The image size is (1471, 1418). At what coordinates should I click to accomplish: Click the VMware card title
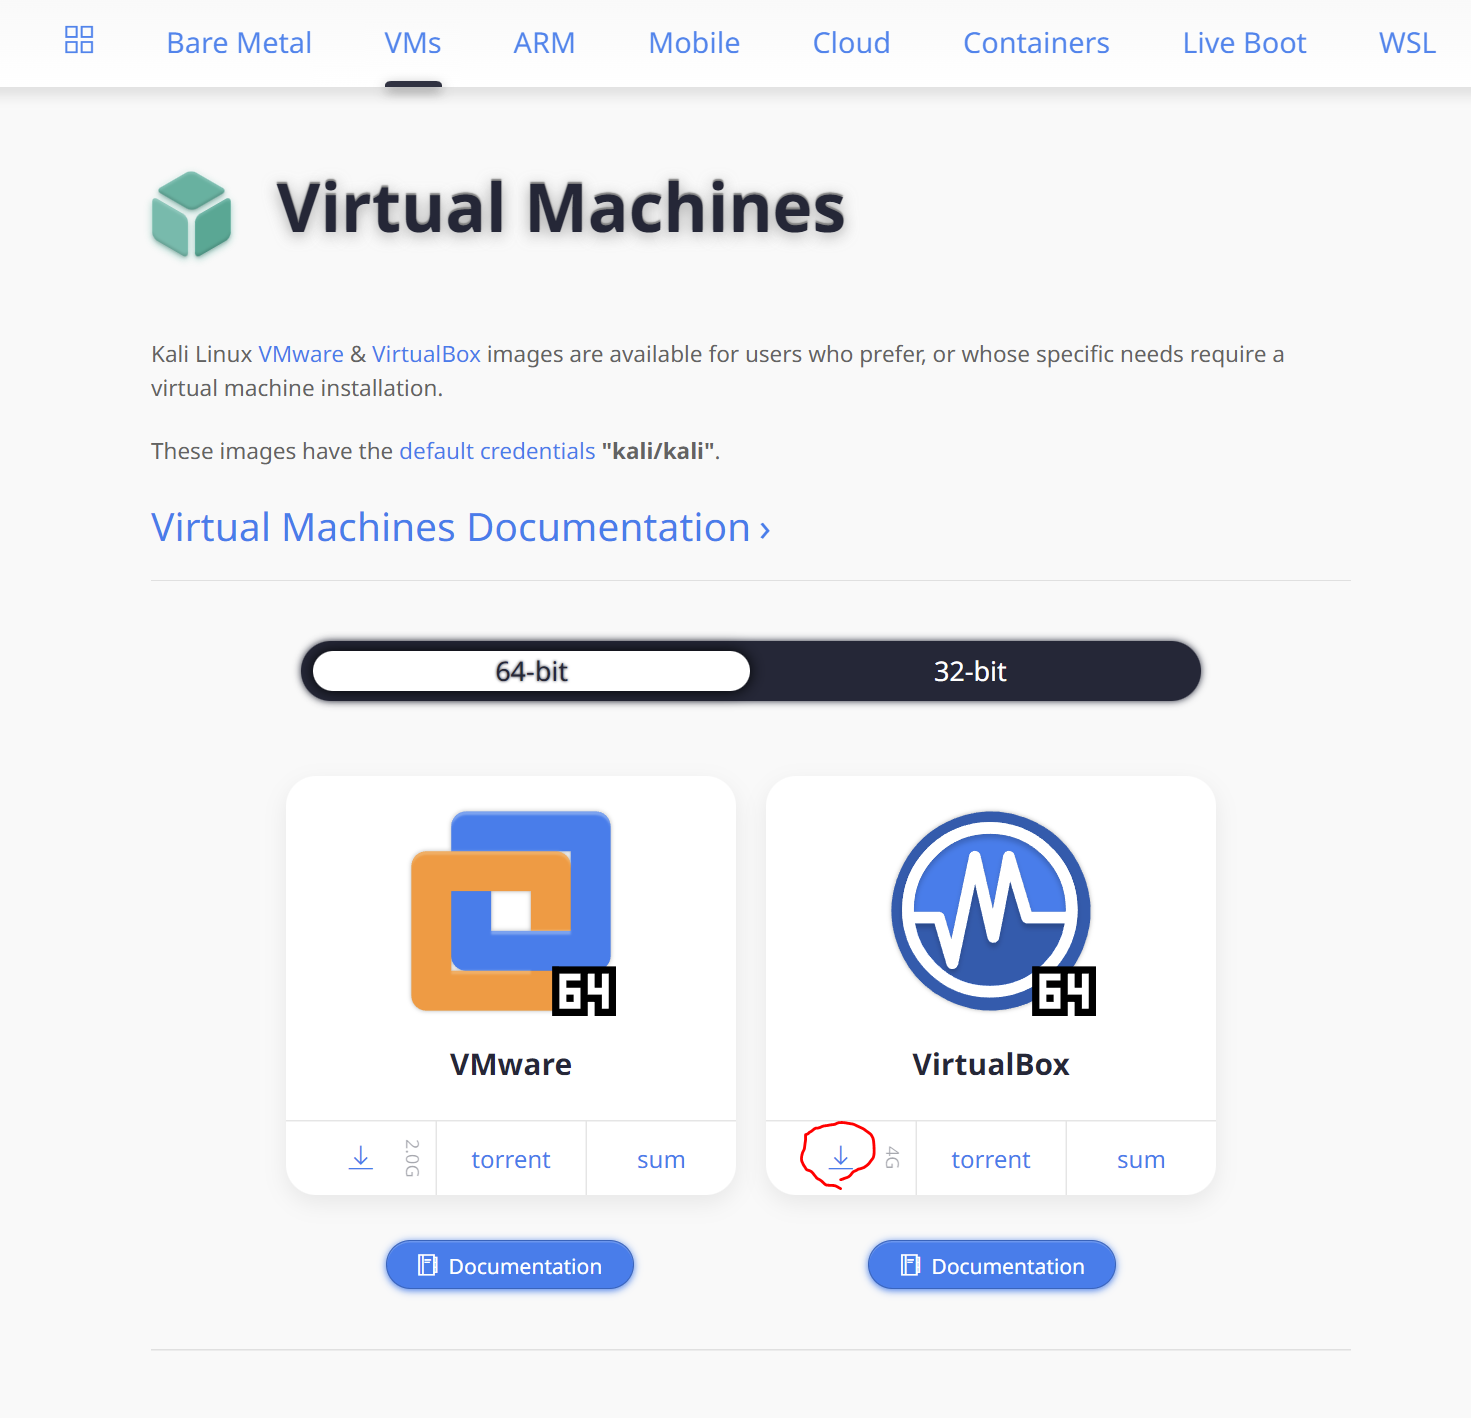pos(511,1064)
